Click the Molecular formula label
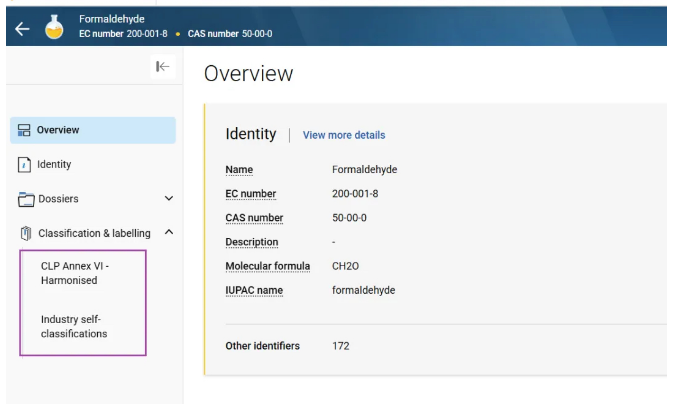The width and height of the screenshot is (674, 406). pyautogui.click(x=268, y=266)
